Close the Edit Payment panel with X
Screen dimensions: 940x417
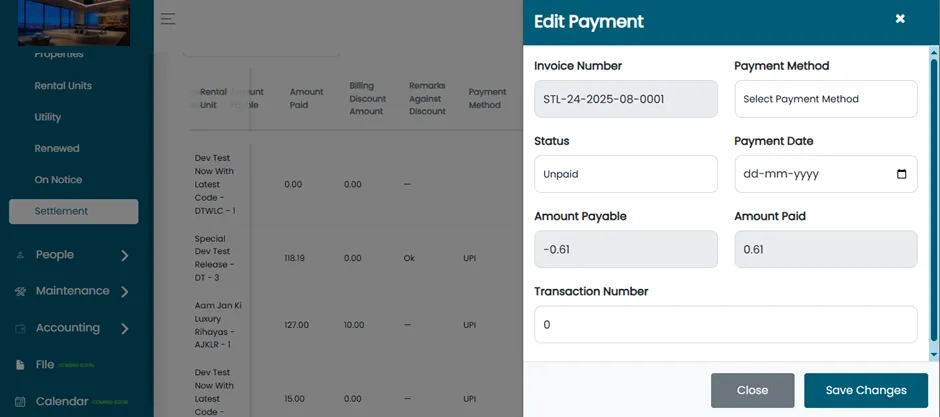tap(900, 19)
